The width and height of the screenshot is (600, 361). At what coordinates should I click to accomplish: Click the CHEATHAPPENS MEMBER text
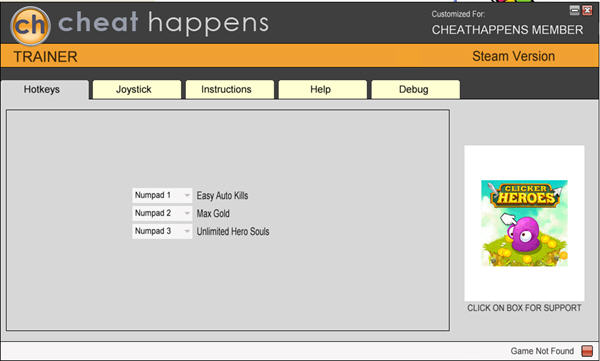[x=507, y=30]
